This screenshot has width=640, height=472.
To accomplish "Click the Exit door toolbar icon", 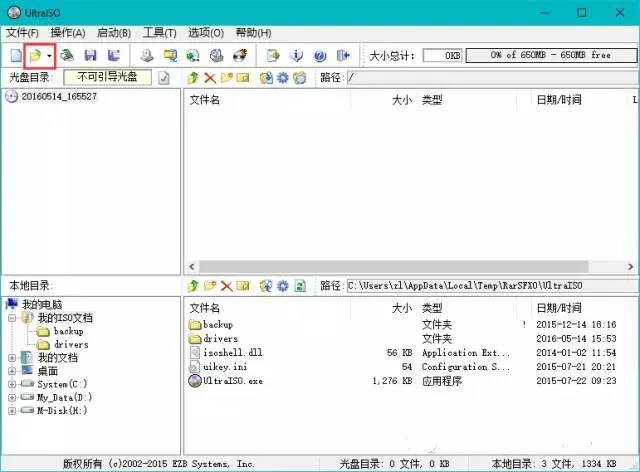I will [343, 55].
